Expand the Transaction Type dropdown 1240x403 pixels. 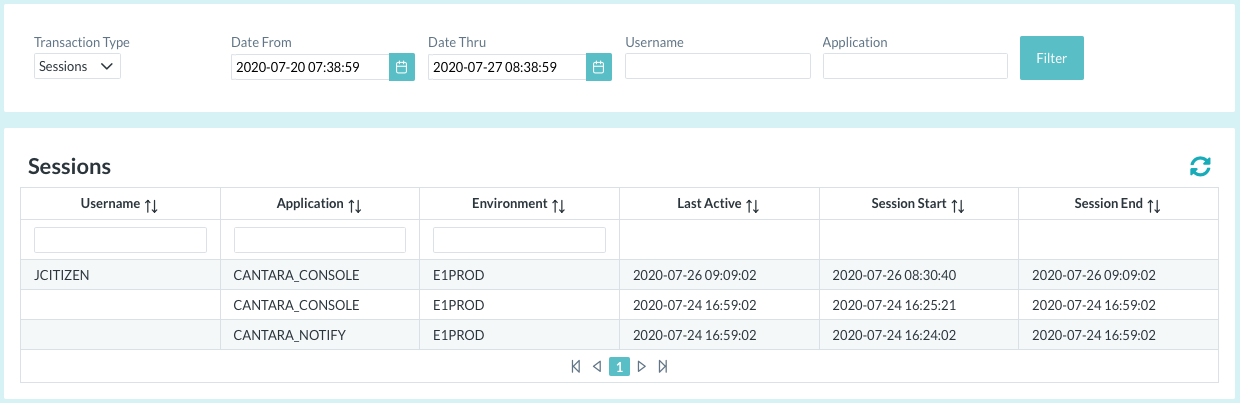[x=77, y=67]
